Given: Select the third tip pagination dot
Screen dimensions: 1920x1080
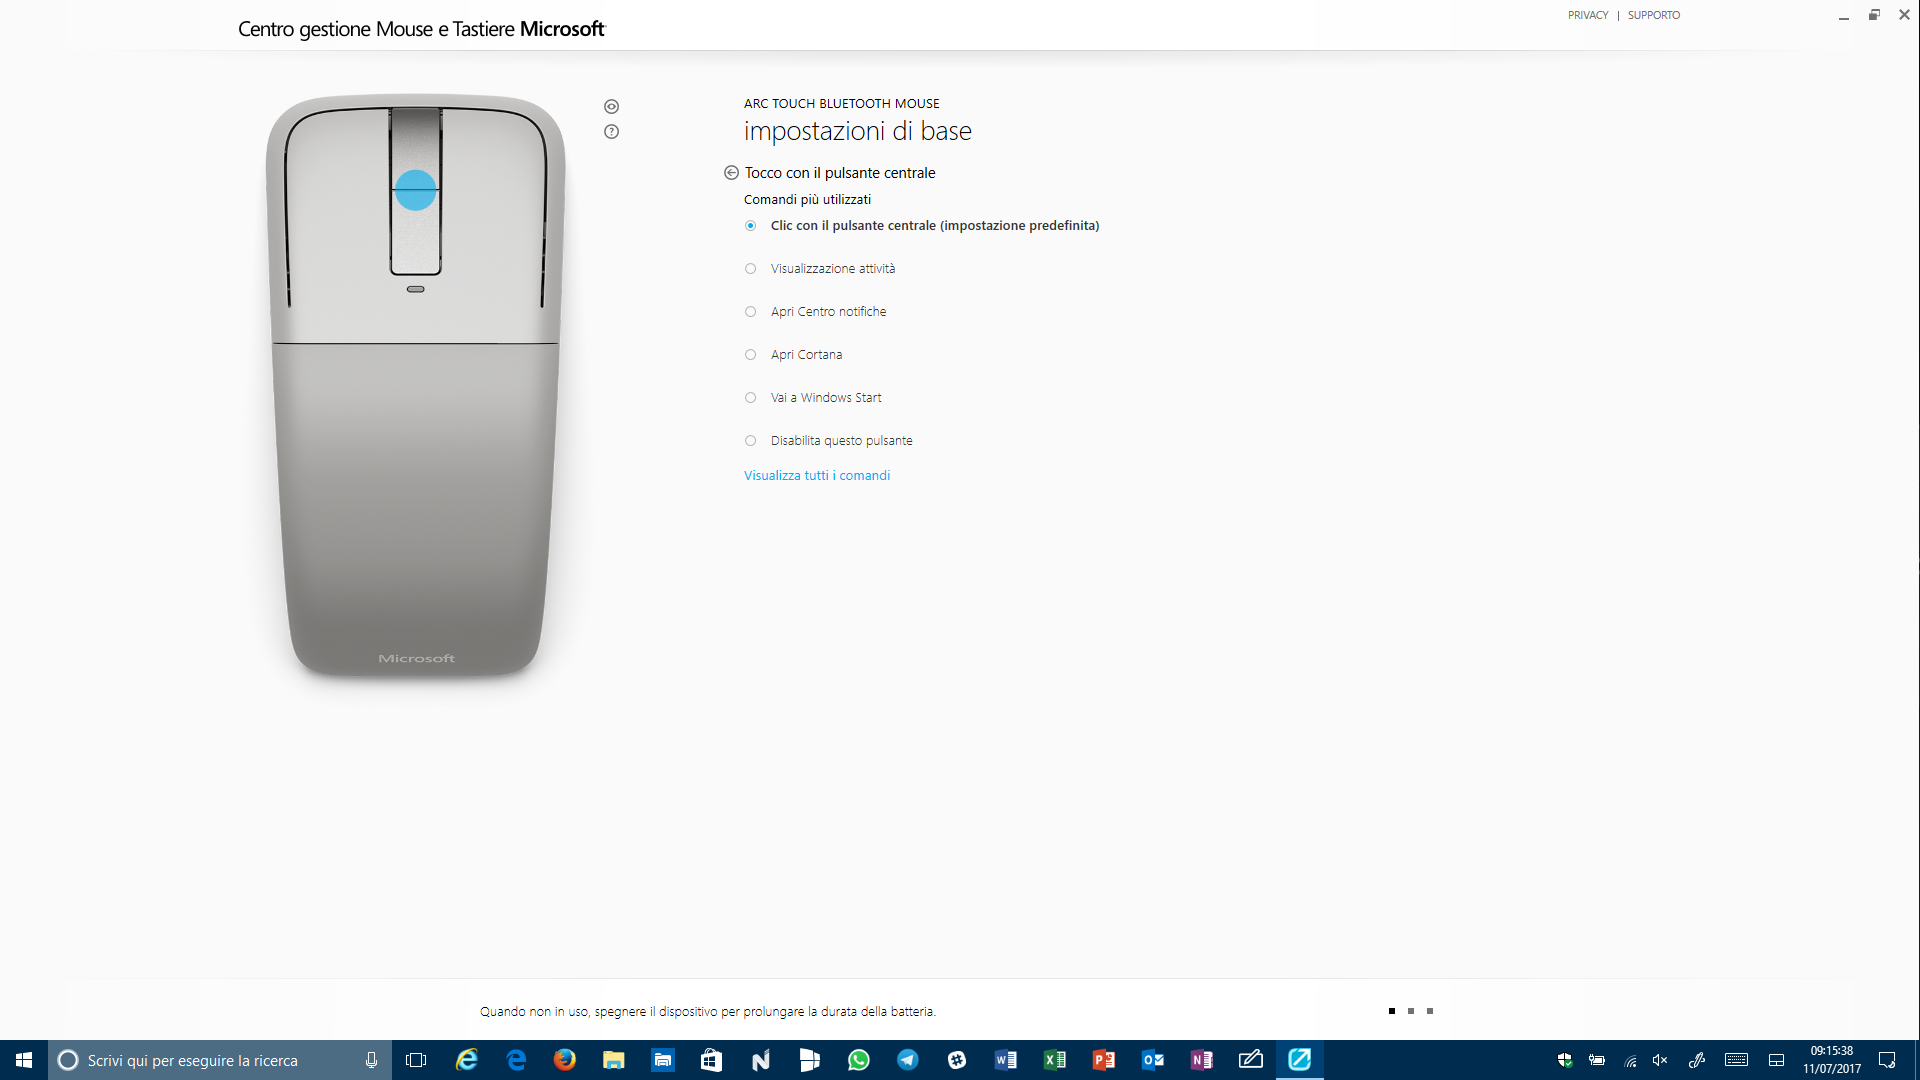Looking at the screenshot, I should [x=1429, y=1011].
